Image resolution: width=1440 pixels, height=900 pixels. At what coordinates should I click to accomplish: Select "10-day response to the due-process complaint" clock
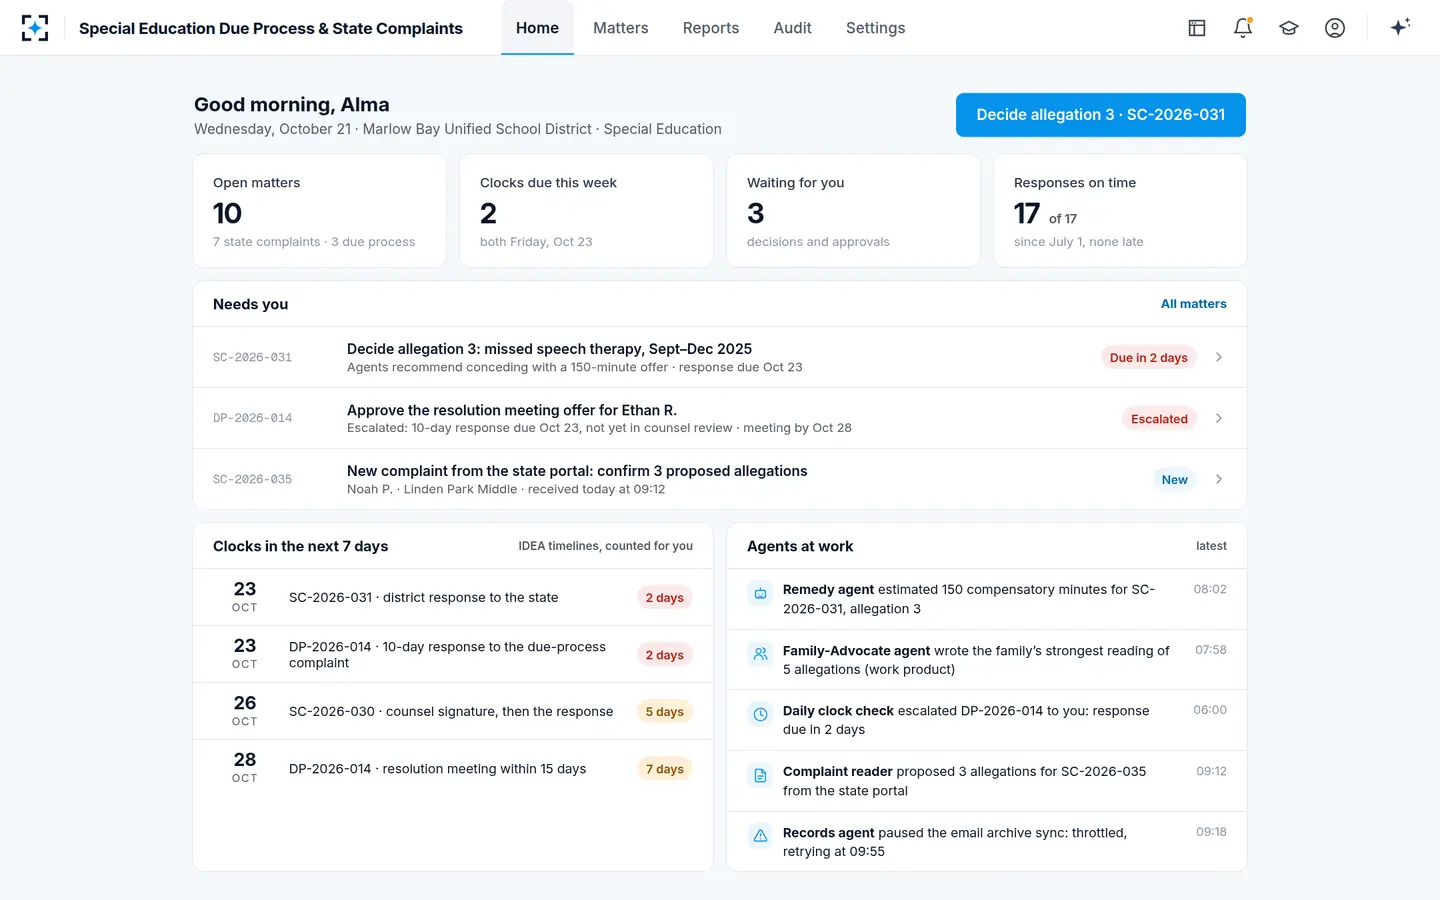click(453, 655)
